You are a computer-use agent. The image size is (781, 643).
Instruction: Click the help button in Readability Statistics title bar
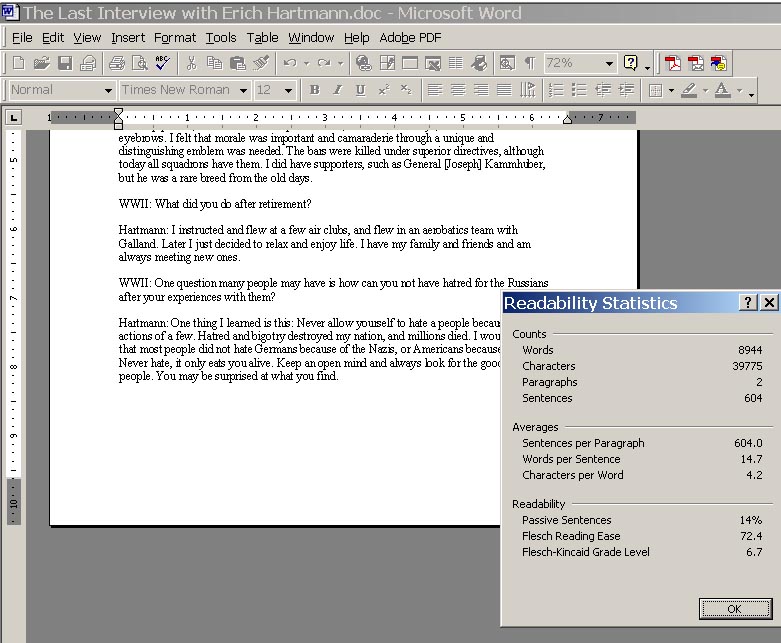(748, 303)
